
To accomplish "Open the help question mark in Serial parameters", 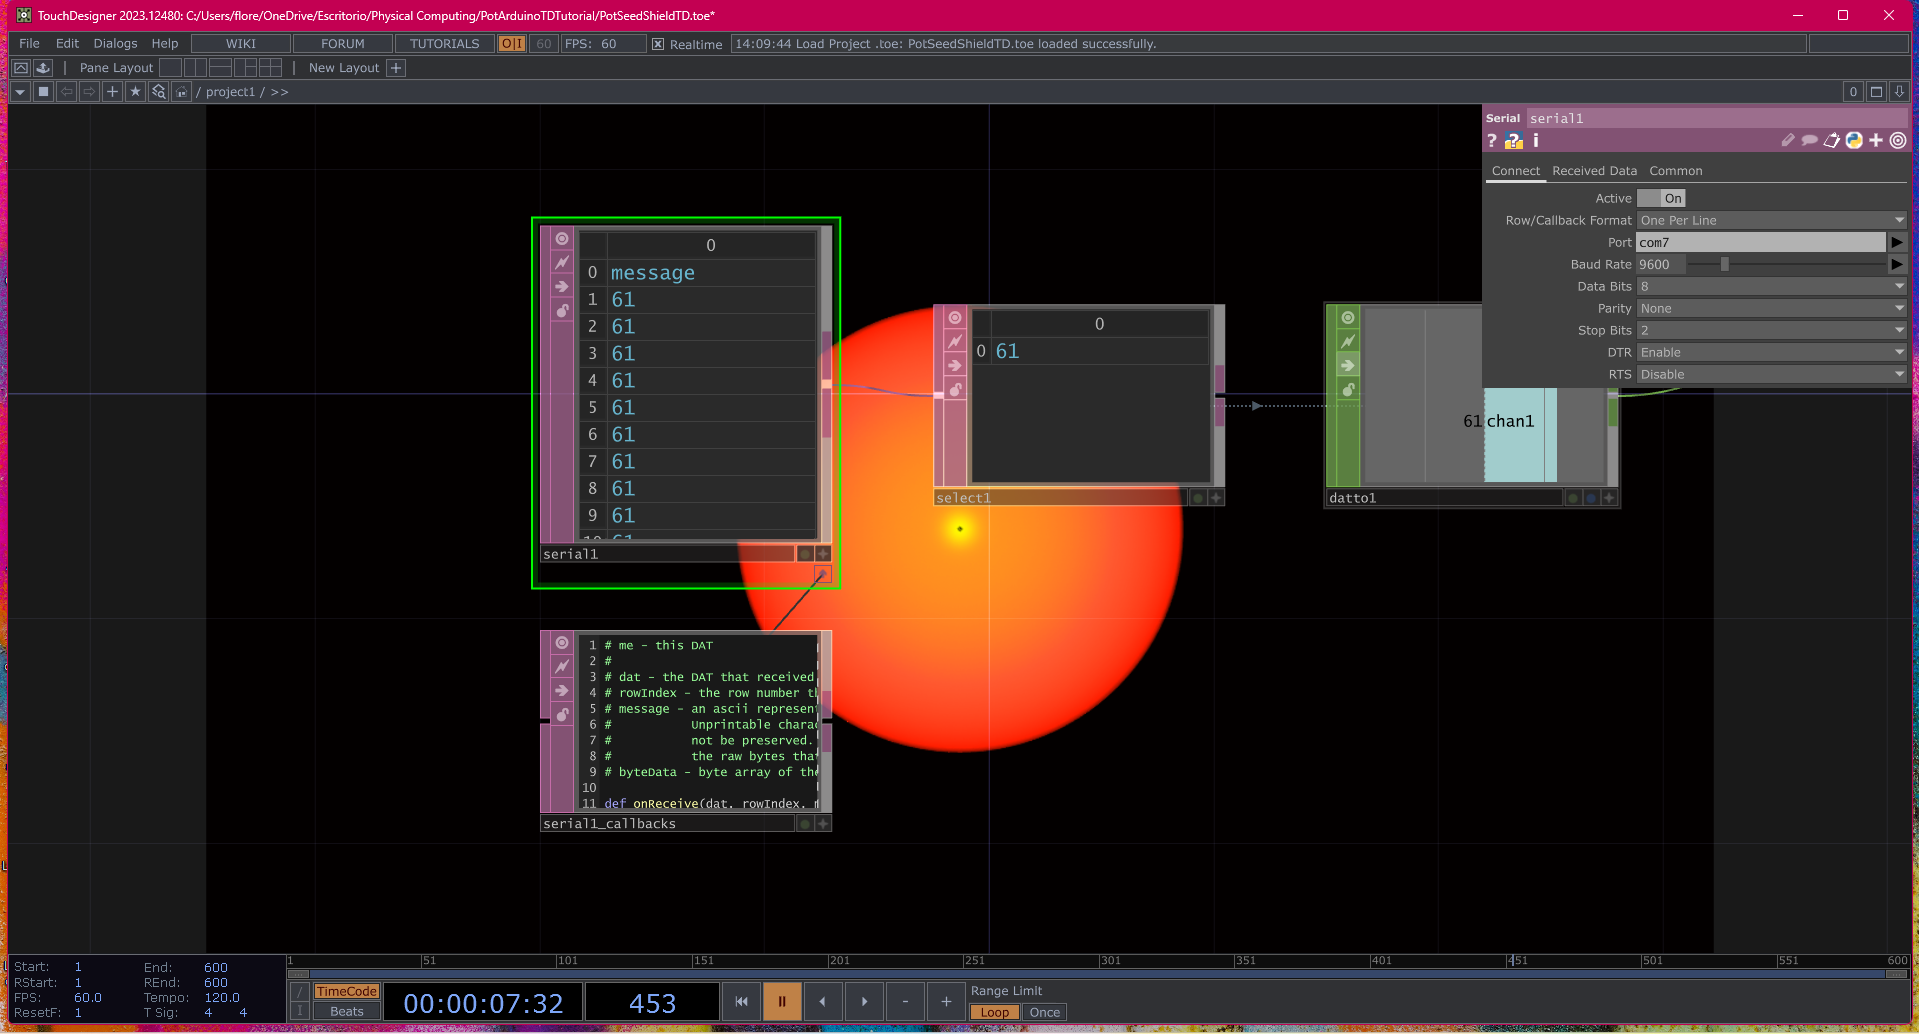I will click(x=1491, y=140).
